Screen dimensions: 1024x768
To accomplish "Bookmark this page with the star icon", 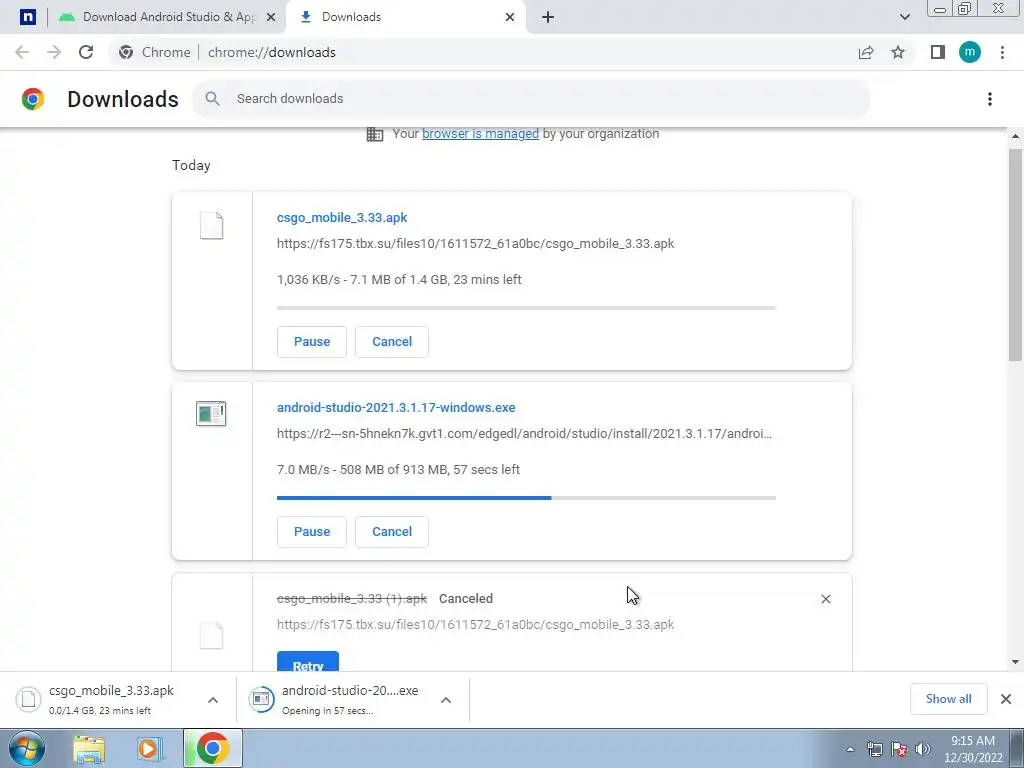I will (898, 52).
